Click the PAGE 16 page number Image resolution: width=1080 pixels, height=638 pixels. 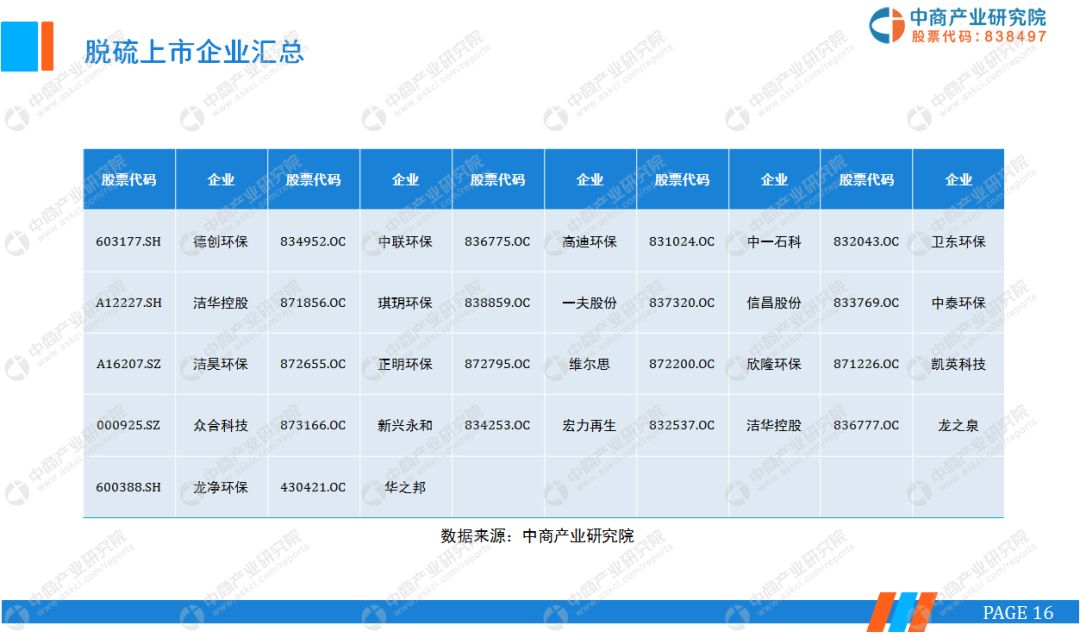pos(1018,613)
